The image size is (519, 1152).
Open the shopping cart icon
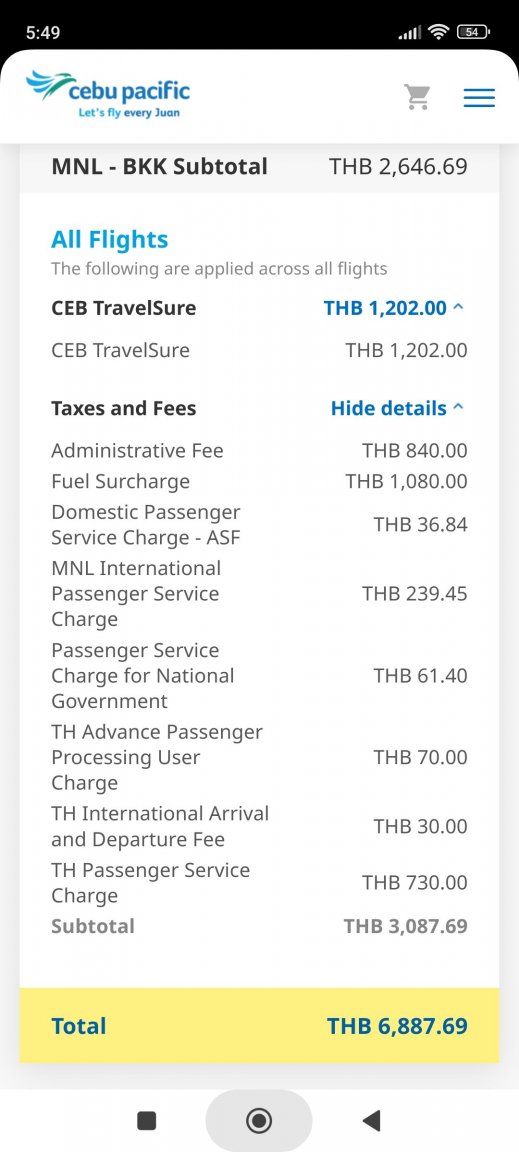pyautogui.click(x=418, y=97)
